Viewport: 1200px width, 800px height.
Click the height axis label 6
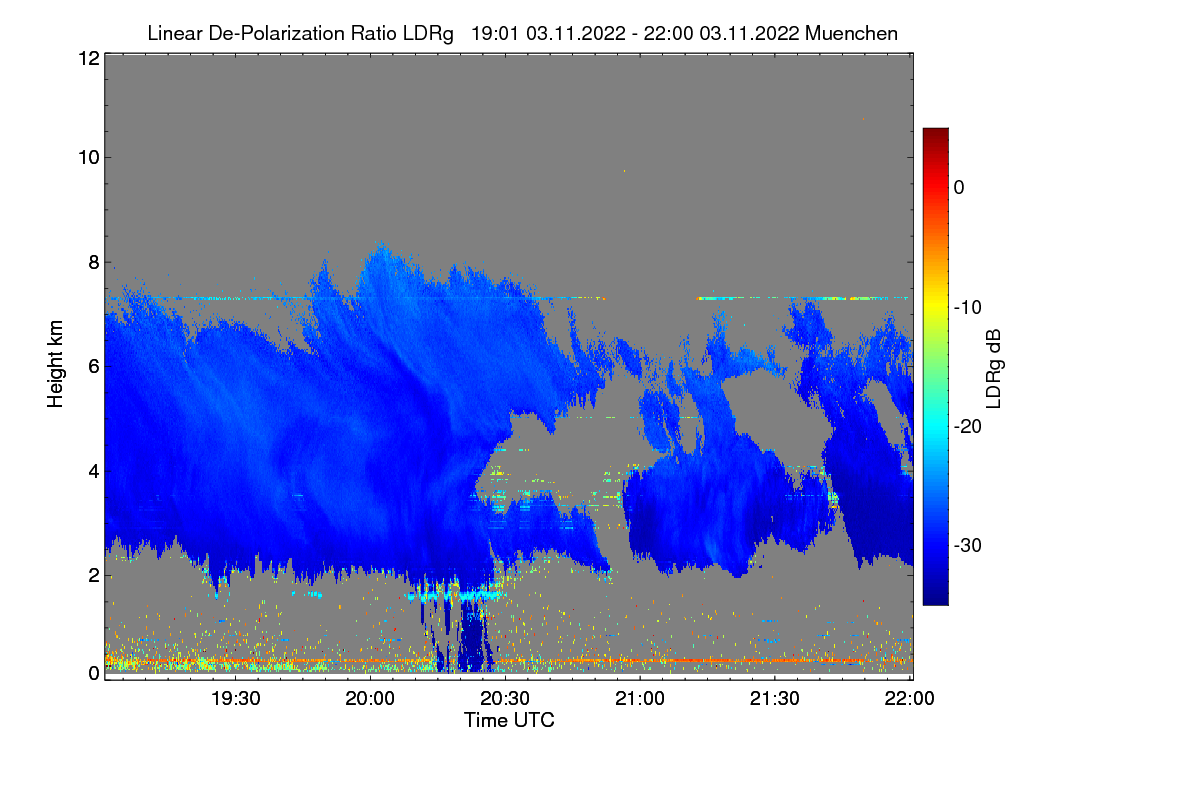tap(94, 366)
